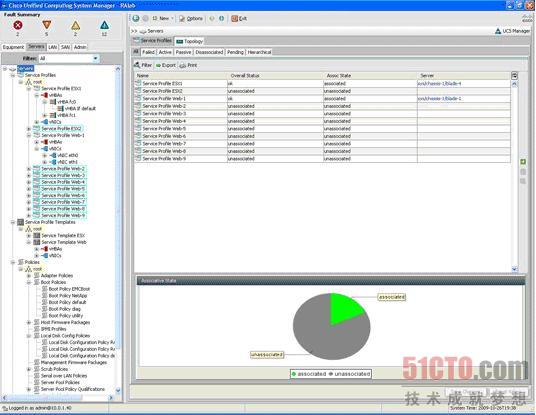This screenshot has height=415, width=536.
Task: Switch to the SAN tab
Action: tap(65, 47)
